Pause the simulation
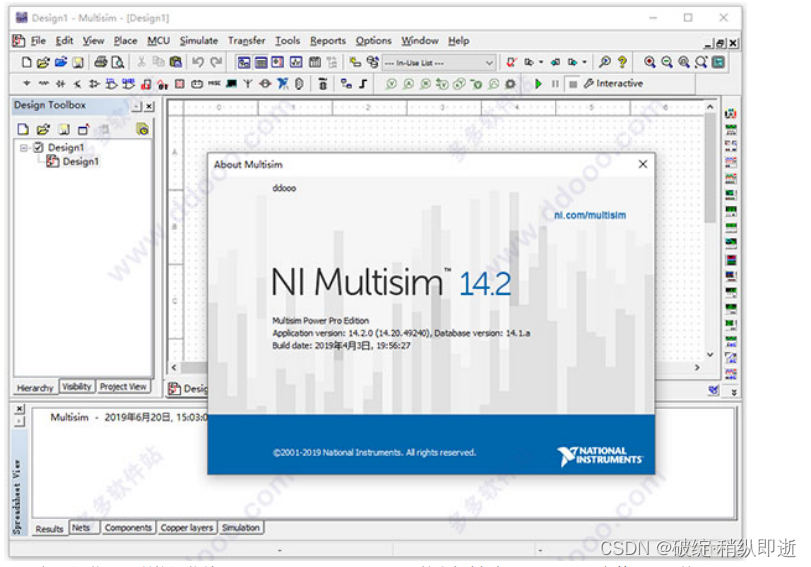The width and height of the screenshot is (811, 567). pyautogui.click(x=555, y=84)
